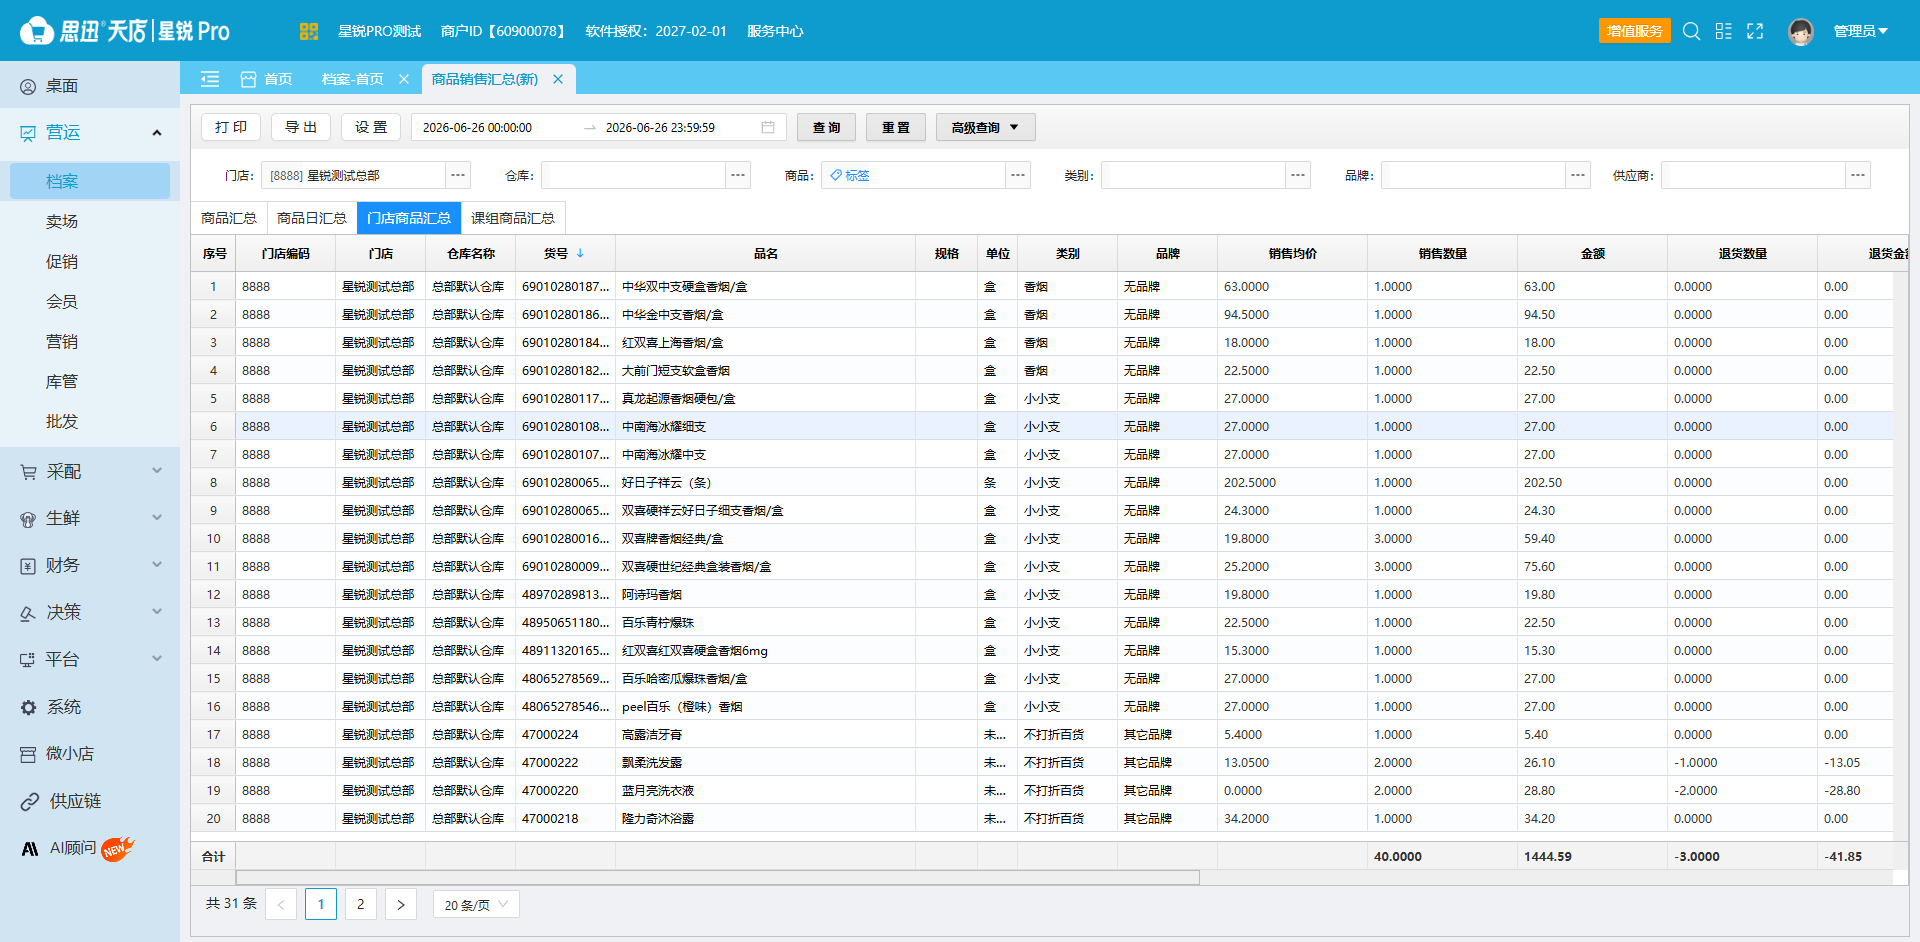1920x942 pixels.
Task: Close the 商品销售汇总(新) tab
Action: pos(558,79)
